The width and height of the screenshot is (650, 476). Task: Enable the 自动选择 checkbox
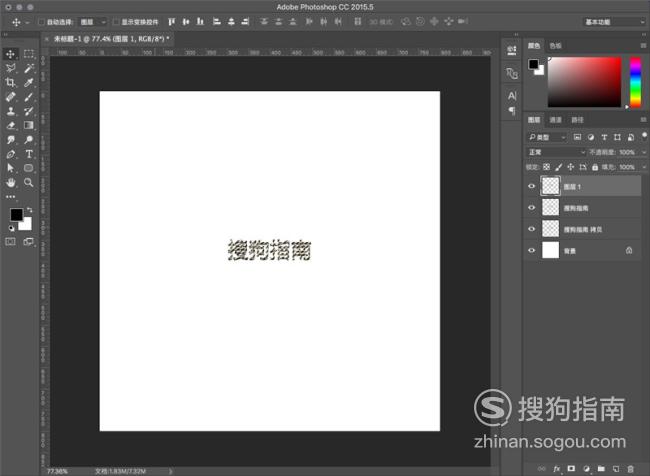[41, 22]
